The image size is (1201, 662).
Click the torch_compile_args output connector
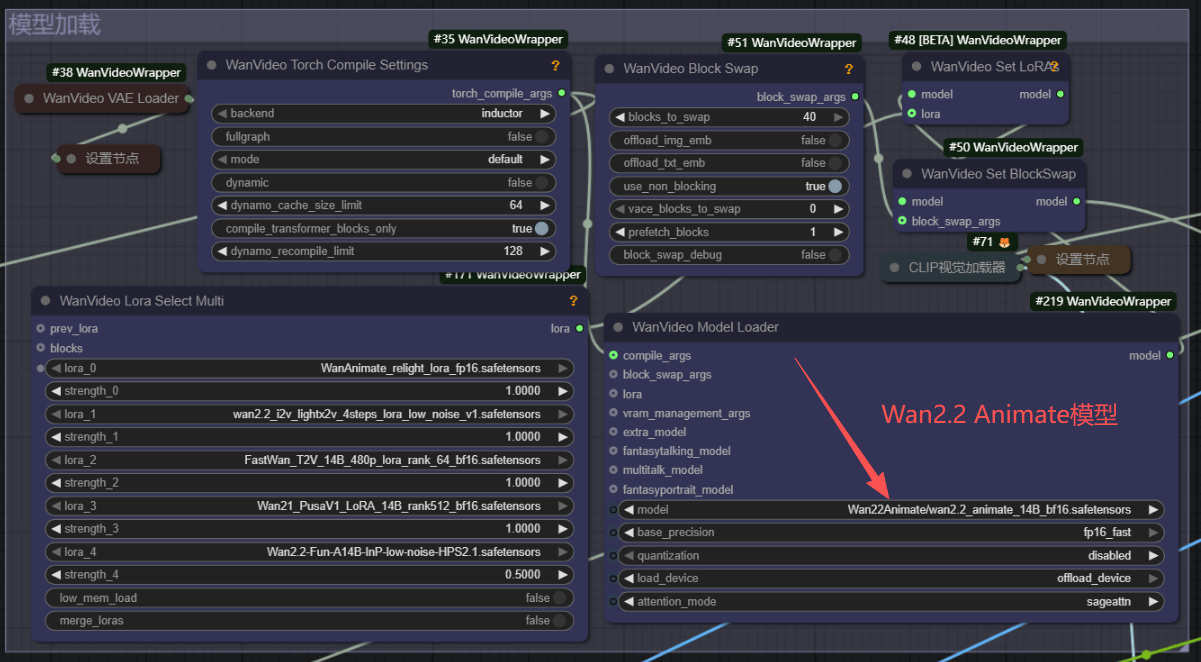click(x=562, y=93)
